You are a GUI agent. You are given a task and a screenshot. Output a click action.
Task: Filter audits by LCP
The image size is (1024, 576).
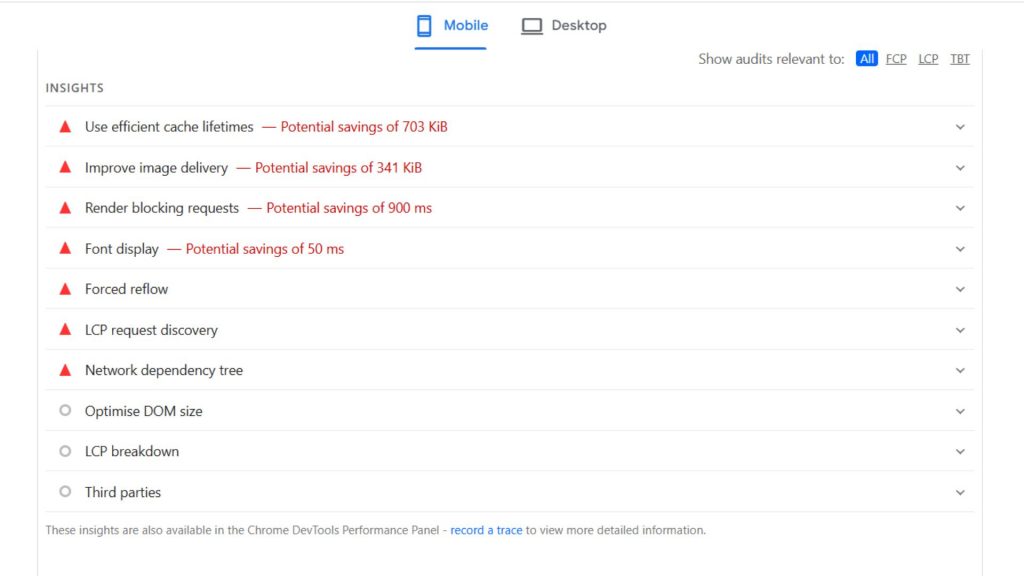928,59
